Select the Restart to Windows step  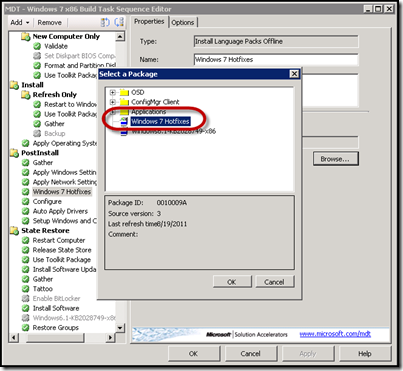71,104
